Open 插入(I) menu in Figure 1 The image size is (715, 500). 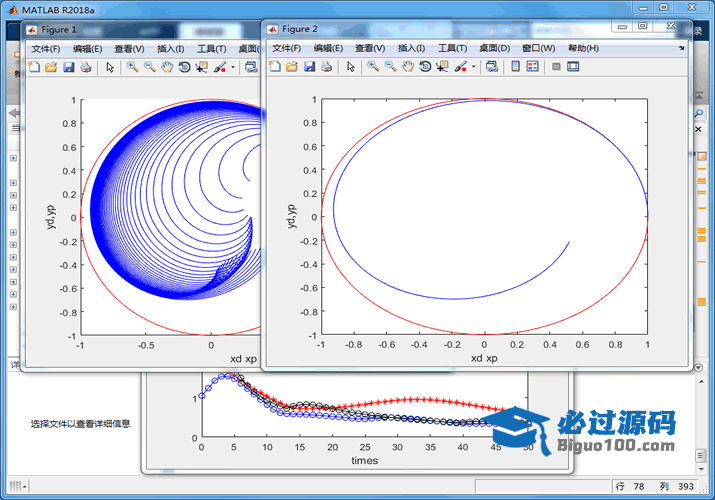coord(171,49)
